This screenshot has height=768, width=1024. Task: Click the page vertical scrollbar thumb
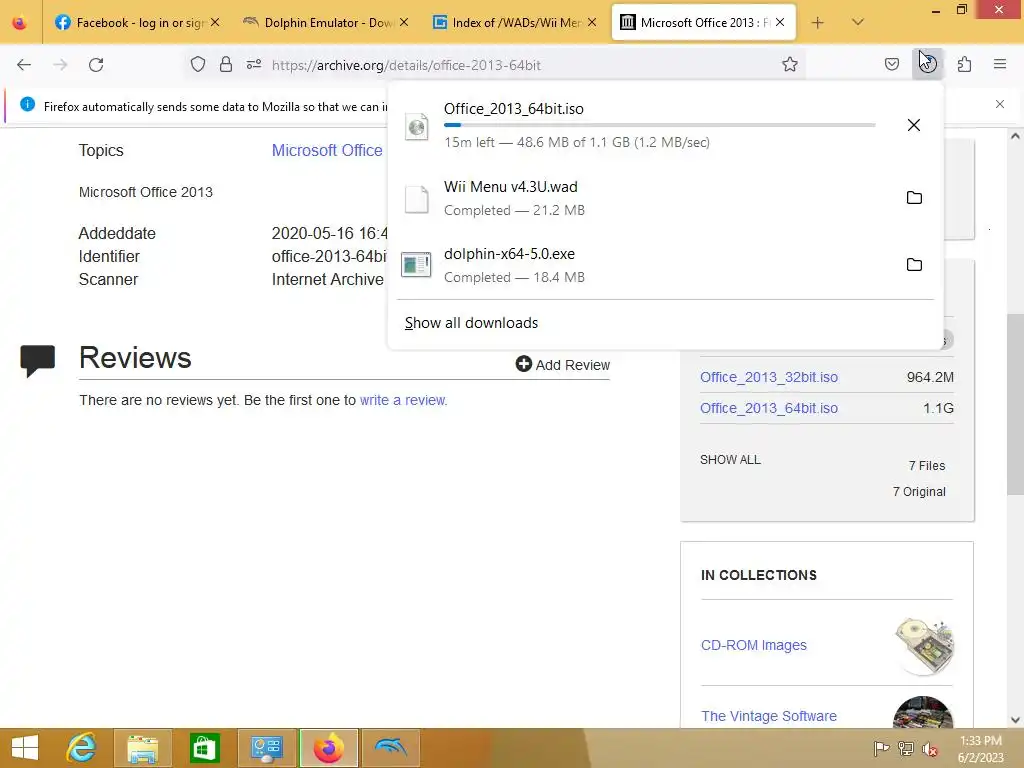coord(1015,404)
